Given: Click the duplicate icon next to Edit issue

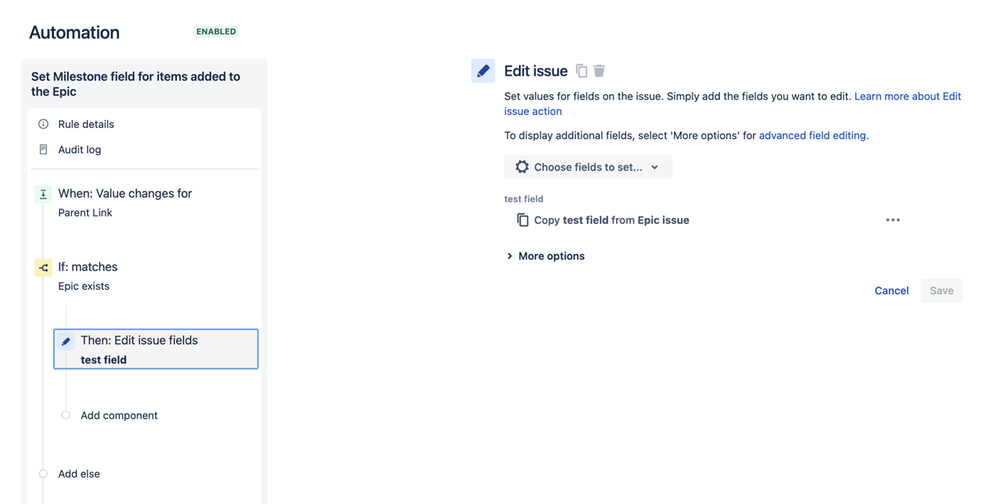Looking at the screenshot, I should [581, 71].
